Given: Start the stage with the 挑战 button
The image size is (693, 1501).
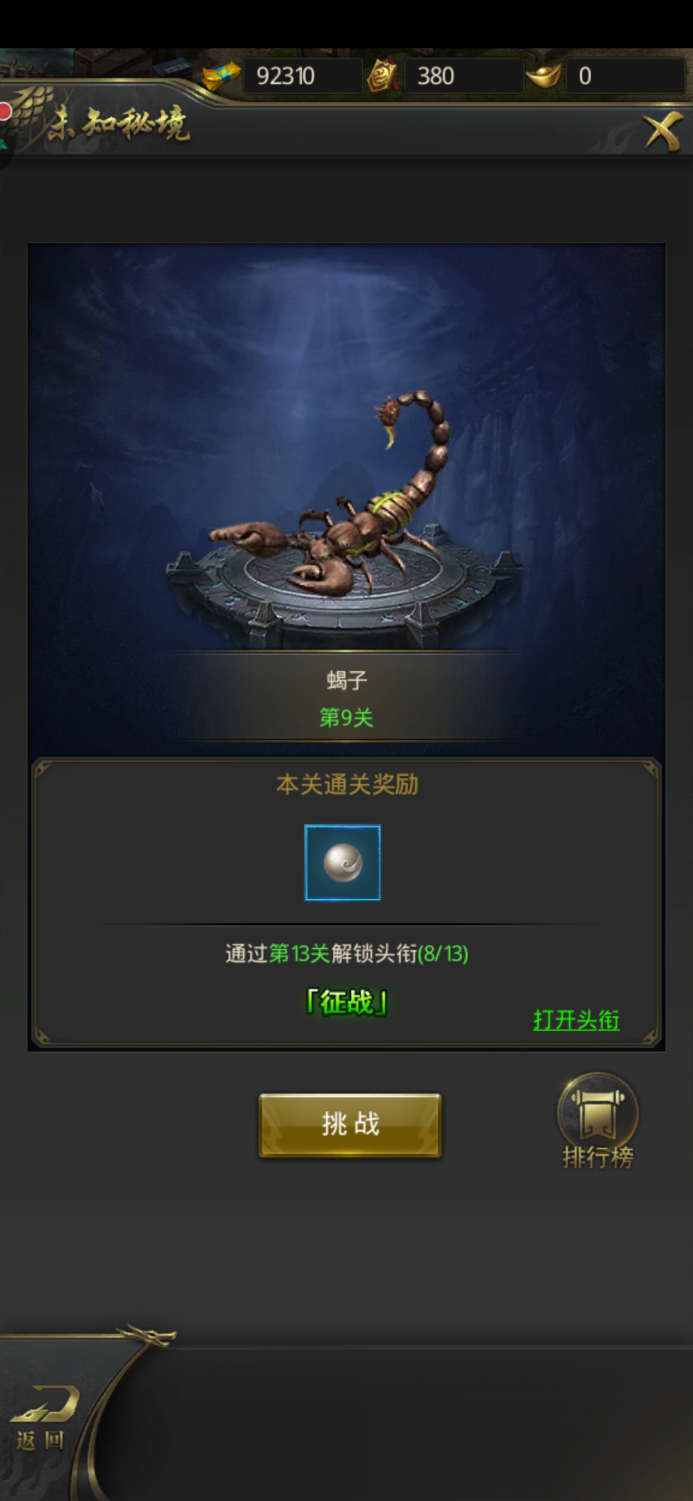Looking at the screenshot, I should click(x=350, y=1125).
